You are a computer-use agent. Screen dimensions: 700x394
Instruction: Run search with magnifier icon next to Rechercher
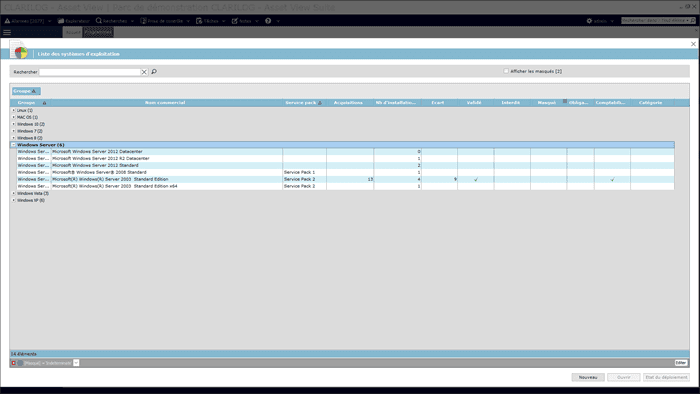click(154, 71)
